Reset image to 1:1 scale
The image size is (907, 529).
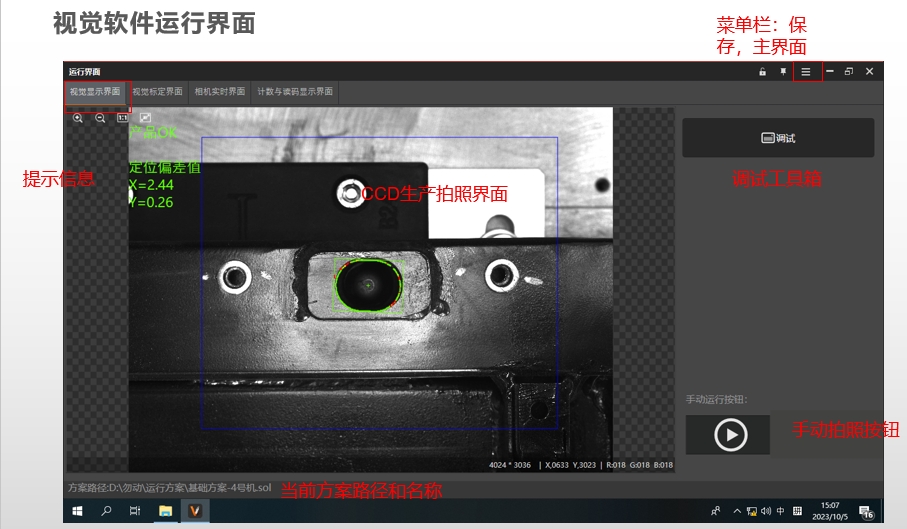(x=123, y=118)
